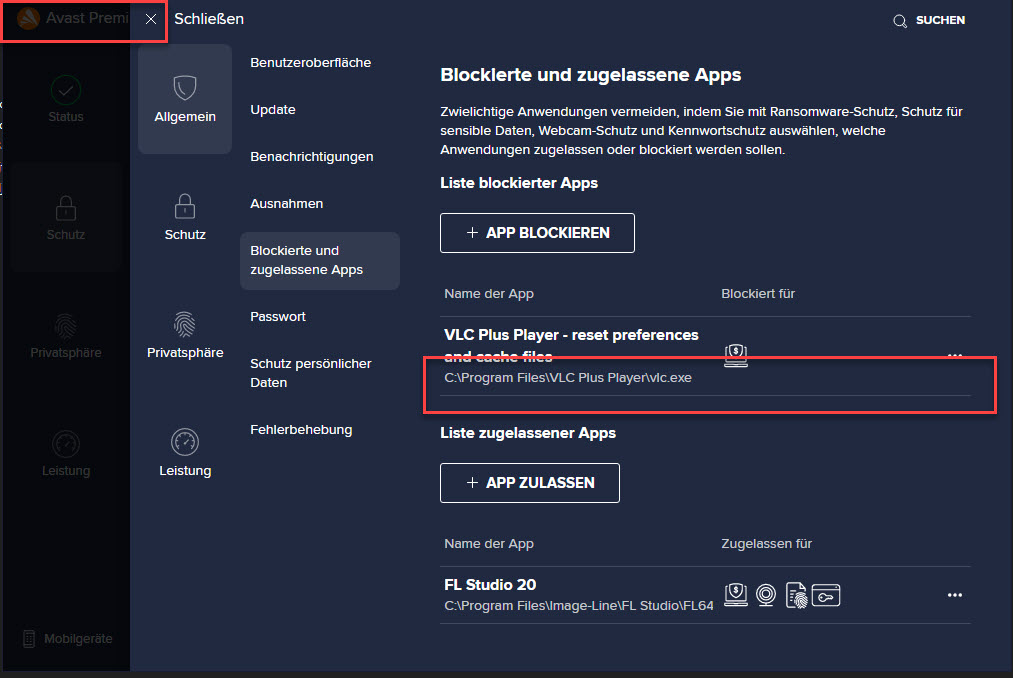Click the Blockiert für column header
The height and width of the screenshot is (678, 1013).
[x=758, y=294]
